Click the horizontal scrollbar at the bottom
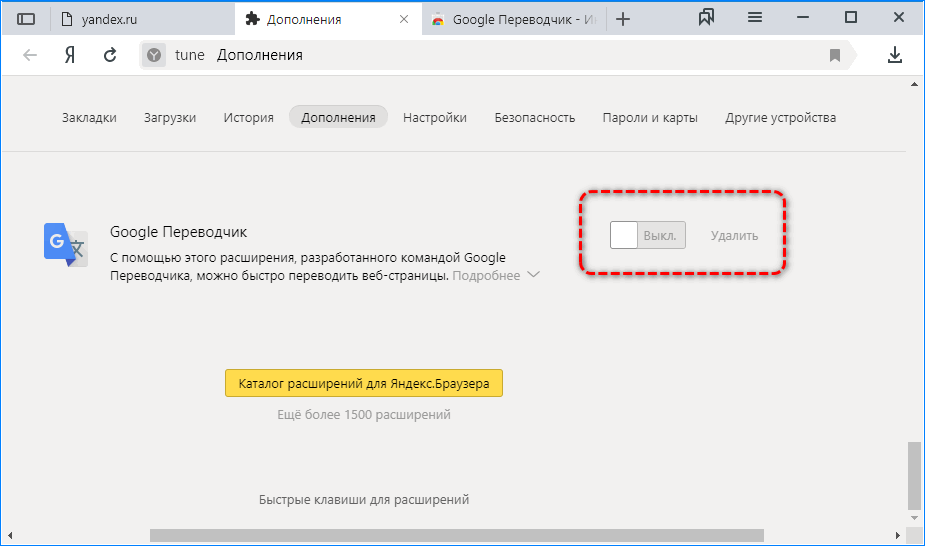The image size is (925, 546). [x=456, y=535]
